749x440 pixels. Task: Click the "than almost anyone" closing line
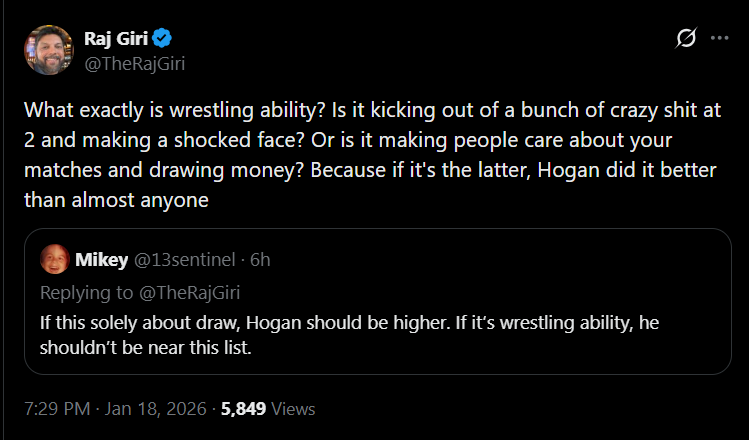pos(115,197)
